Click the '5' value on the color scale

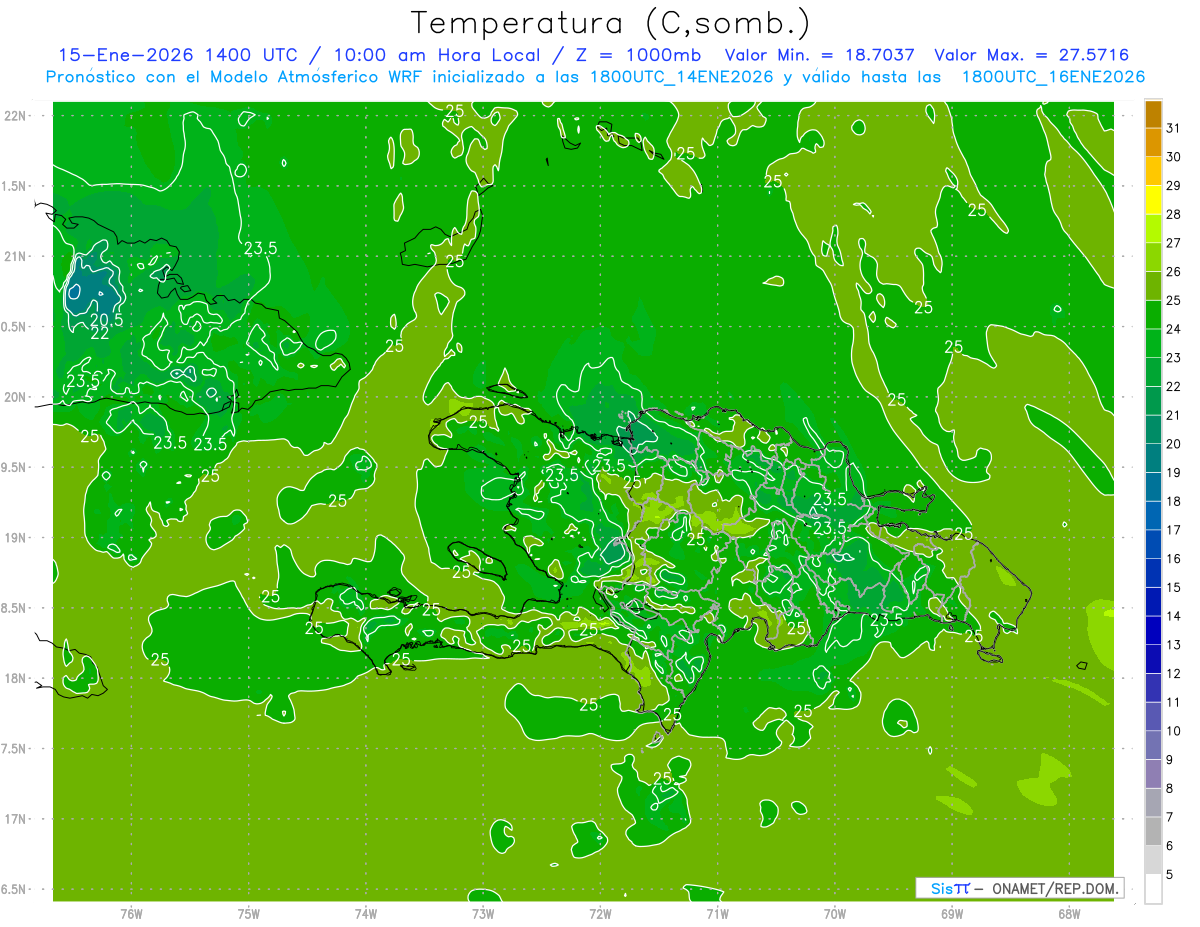[1170, 874]
